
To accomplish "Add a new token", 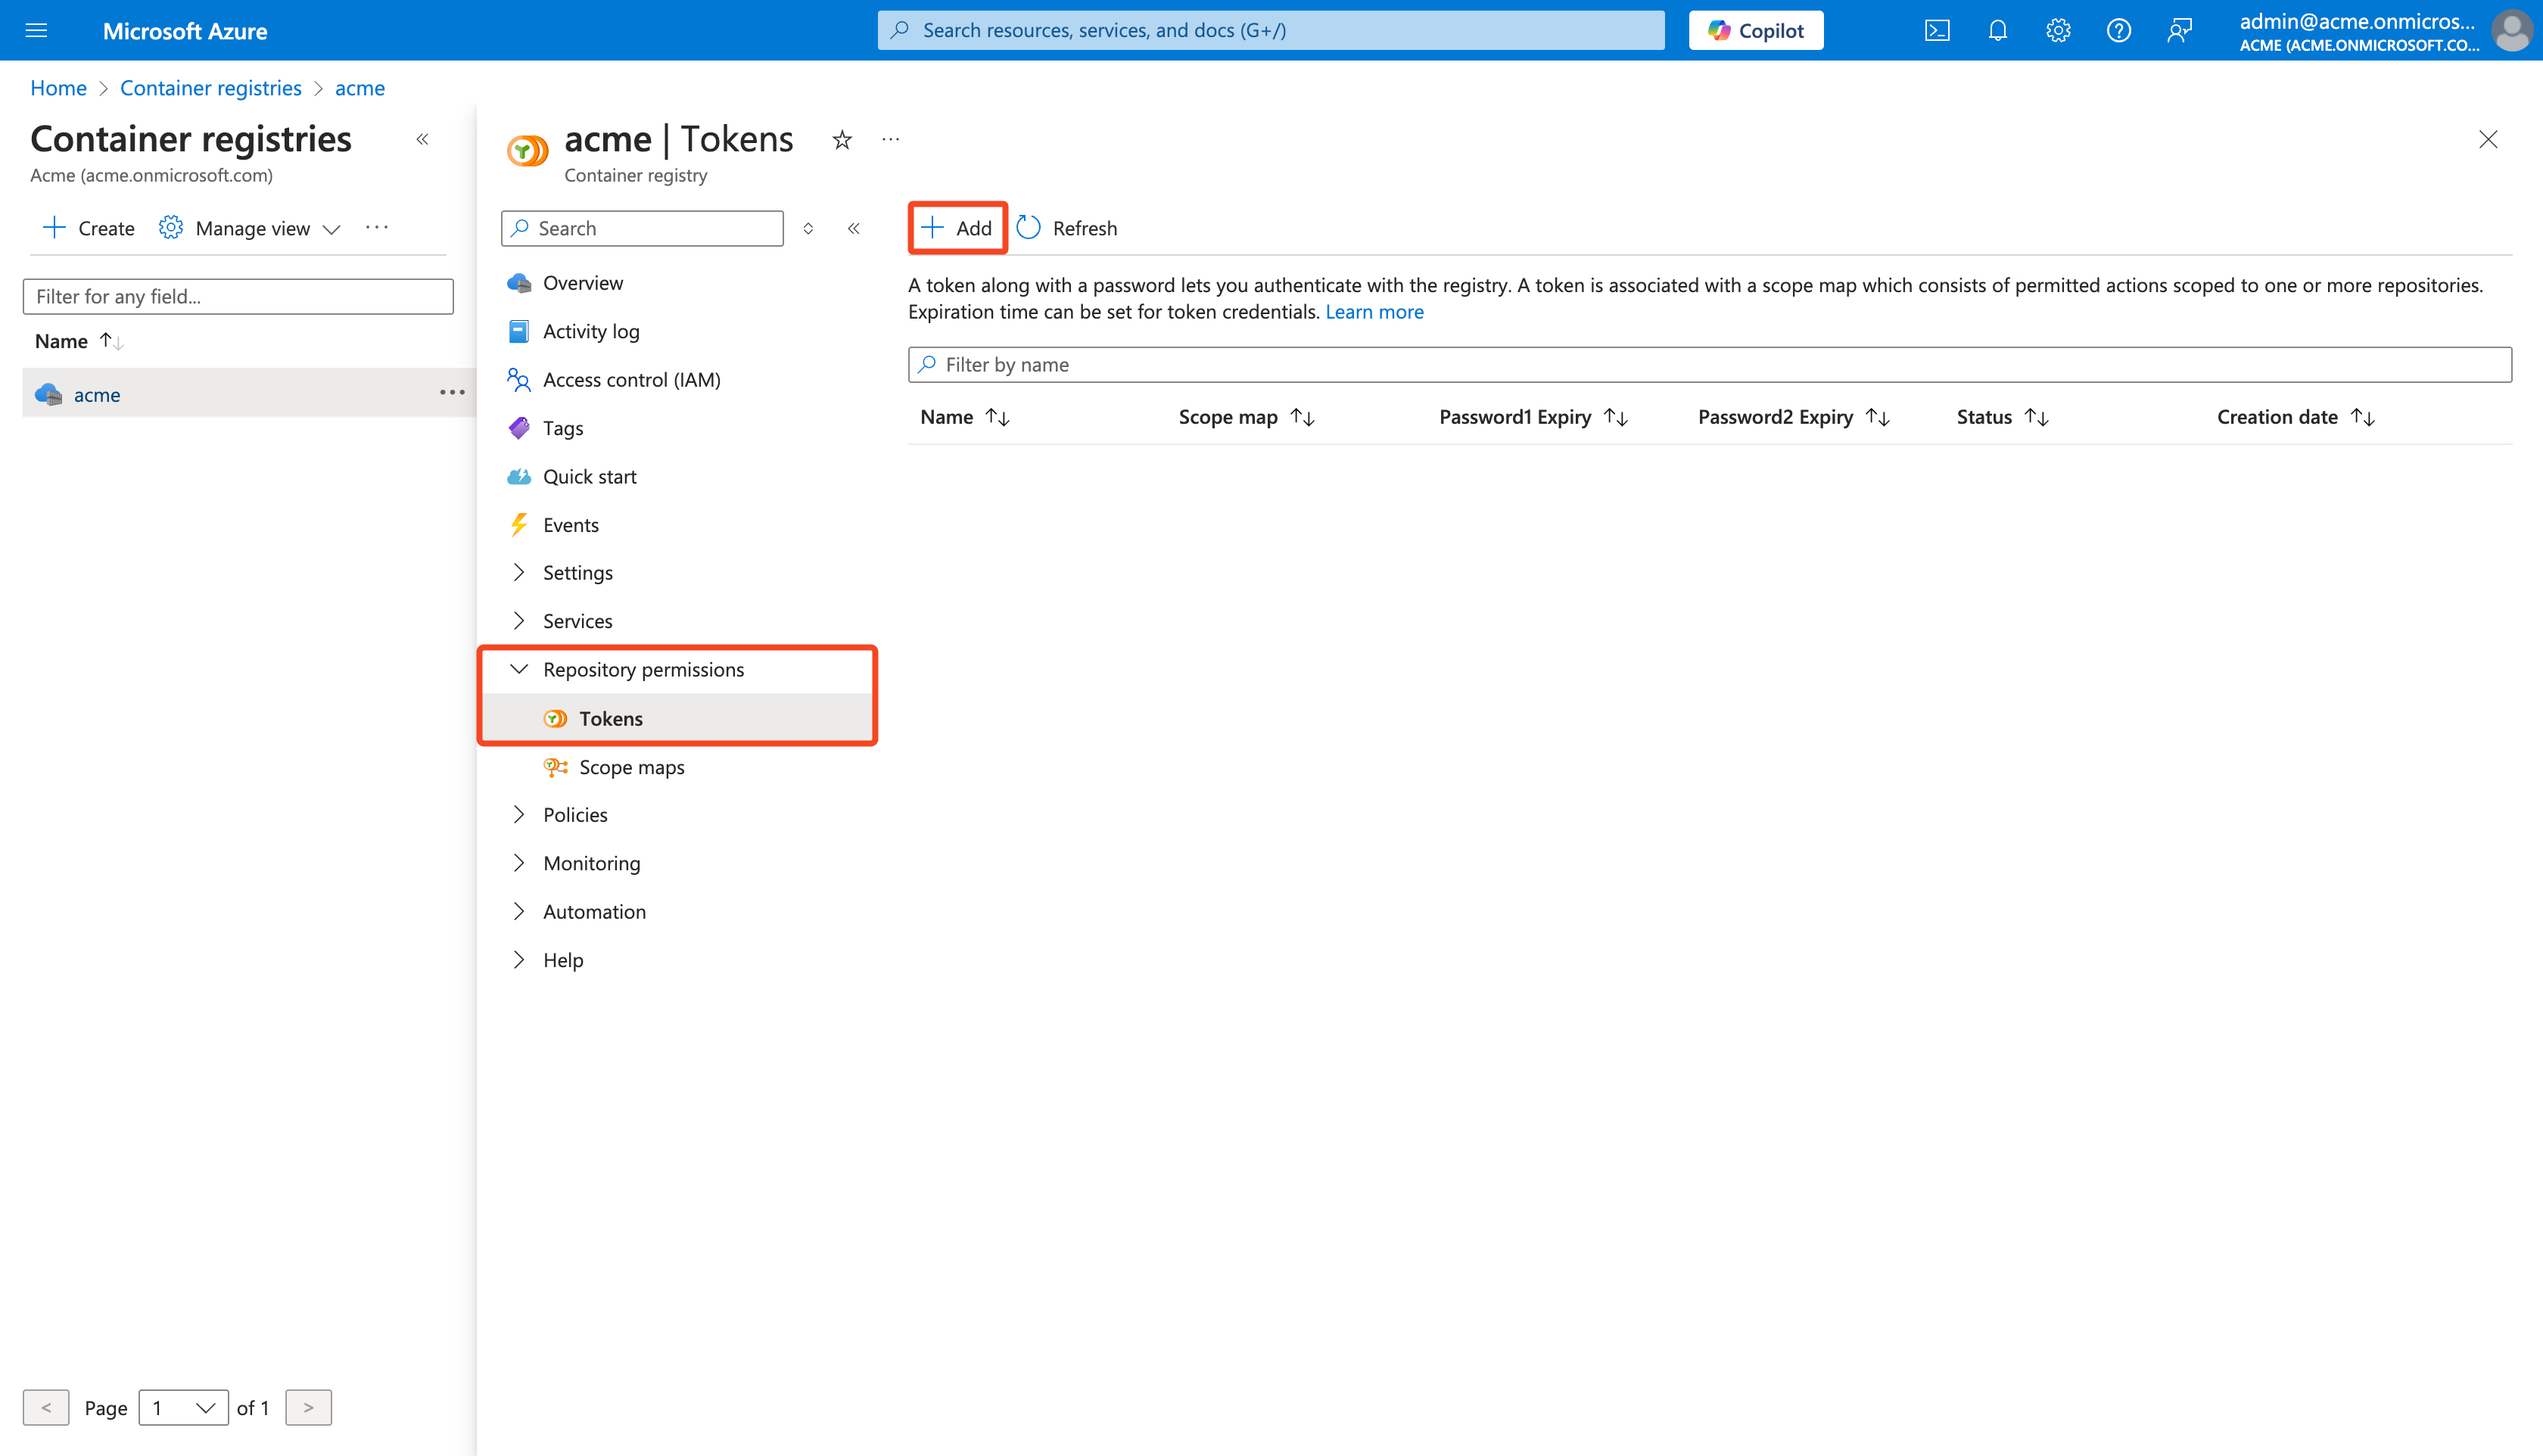I will pyautogui.click(x=957, y=228).
